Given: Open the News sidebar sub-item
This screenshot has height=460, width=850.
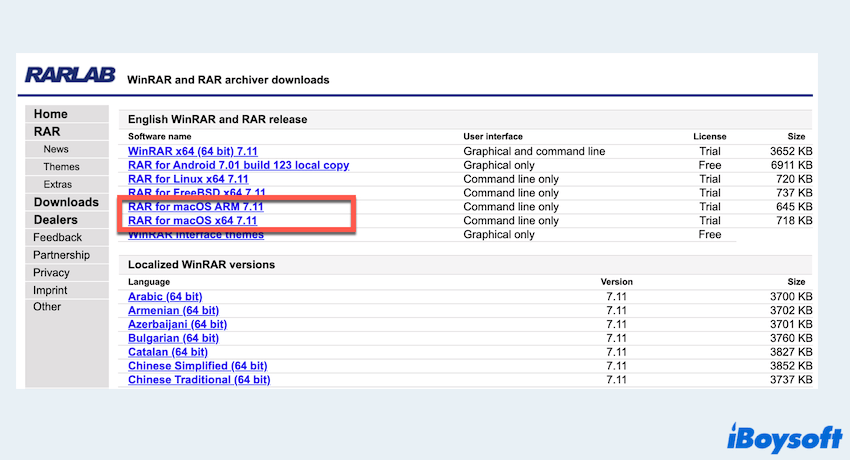Looking at the screenshot, I should 56,149.
